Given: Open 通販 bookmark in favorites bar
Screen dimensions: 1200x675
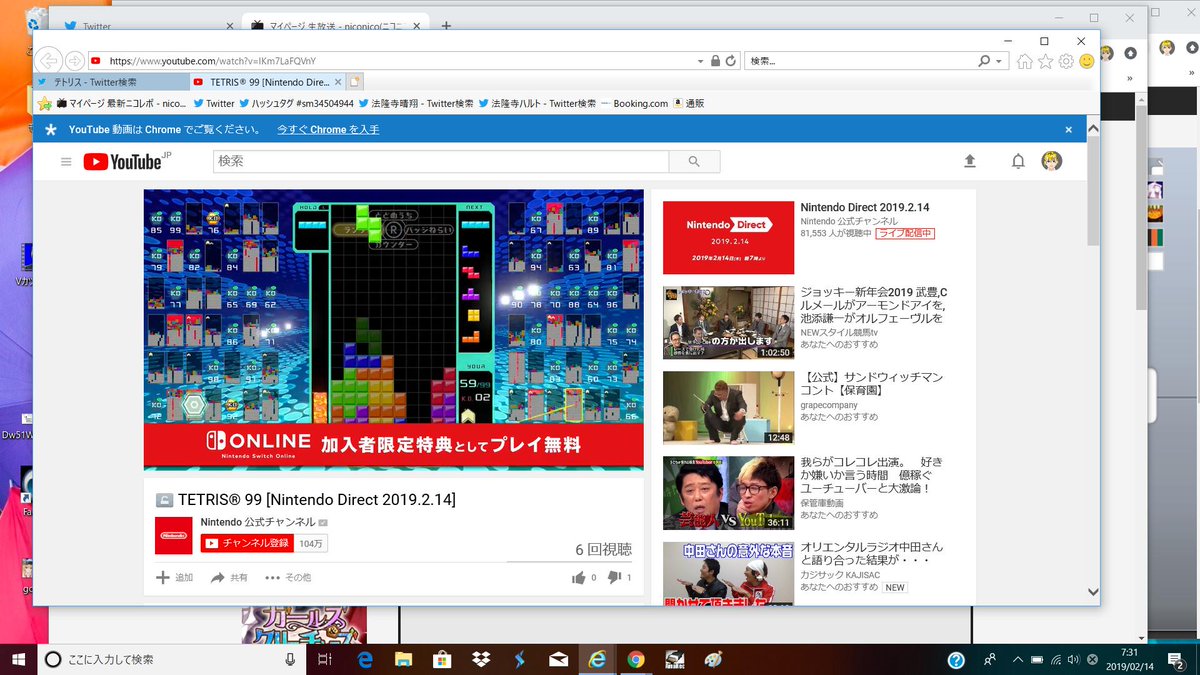Looking at the screenshot, I should point(689,103).
